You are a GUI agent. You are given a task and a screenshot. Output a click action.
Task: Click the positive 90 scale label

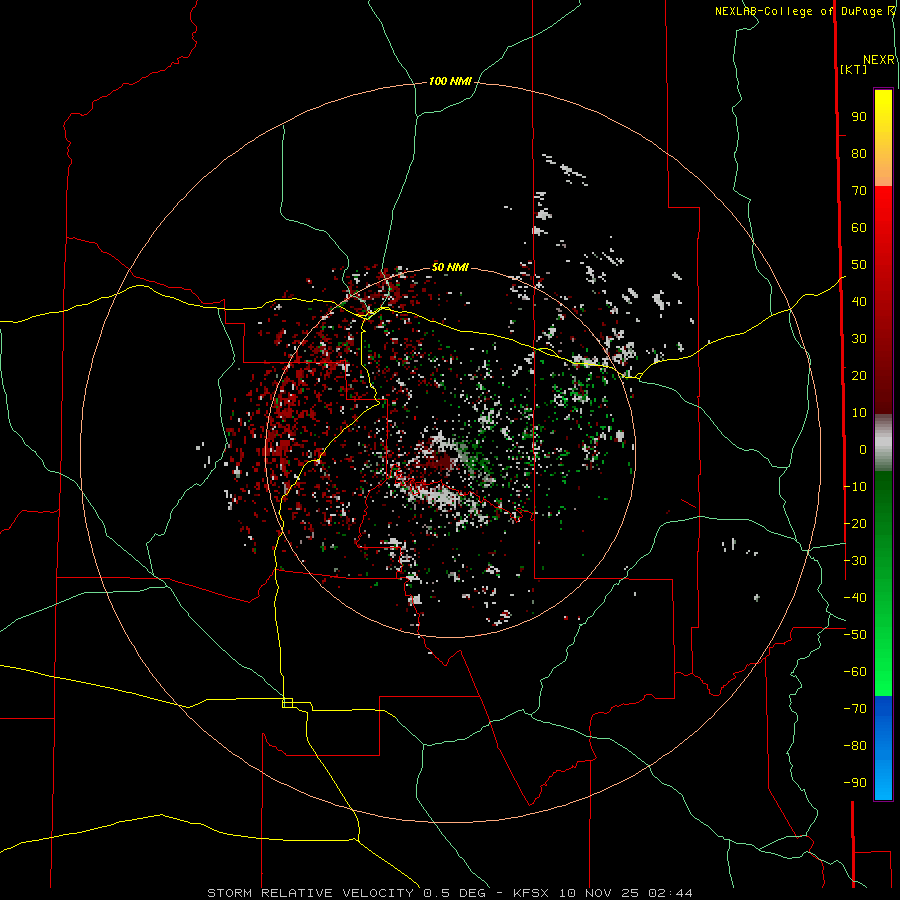(859, 117)
